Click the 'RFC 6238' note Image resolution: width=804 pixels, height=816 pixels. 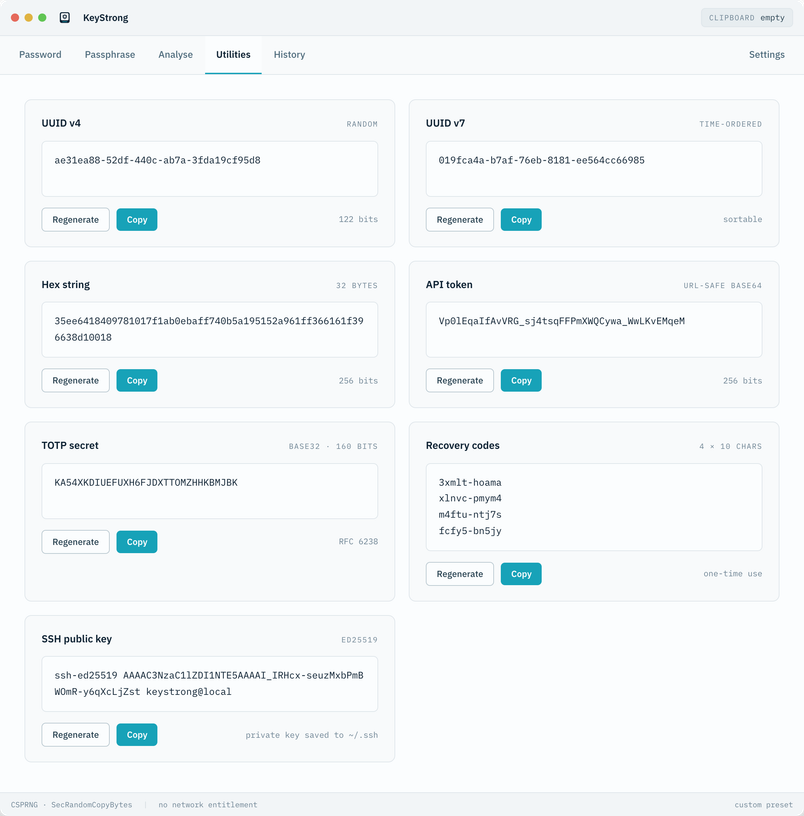coord(358,541)
